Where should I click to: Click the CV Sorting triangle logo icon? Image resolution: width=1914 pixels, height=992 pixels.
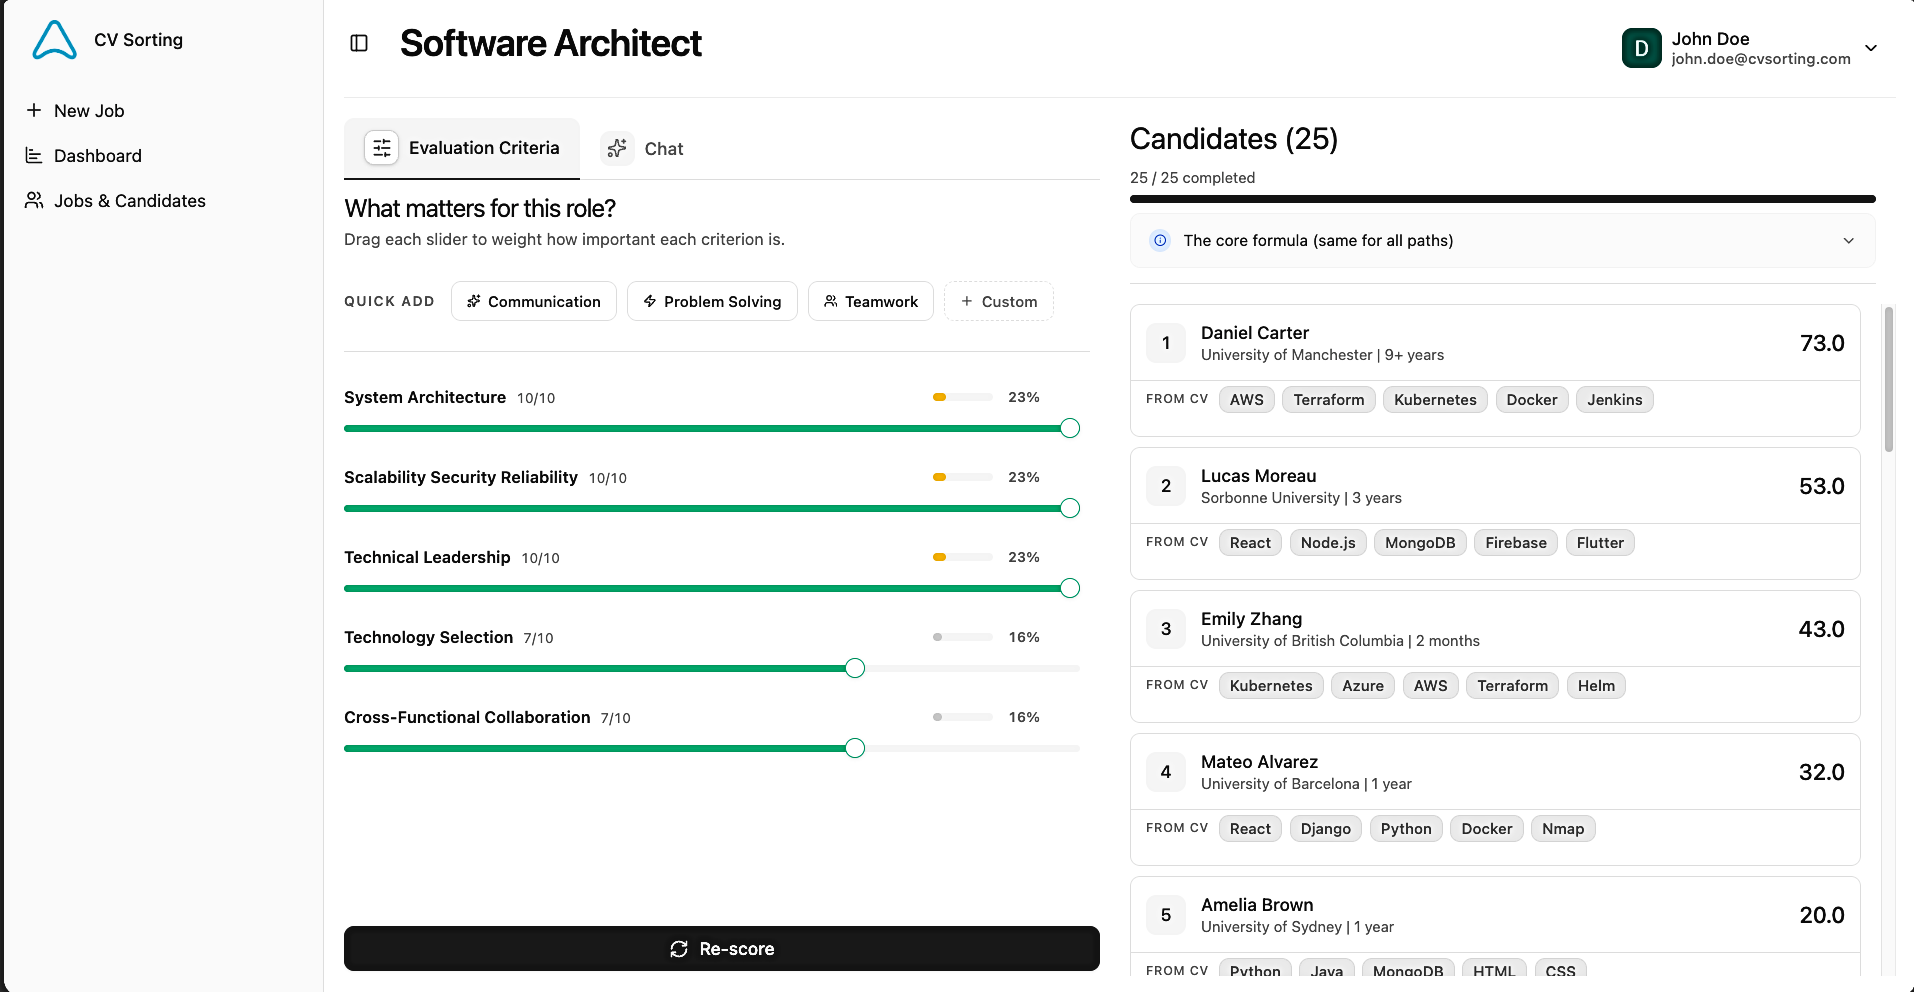pos(55,39)
